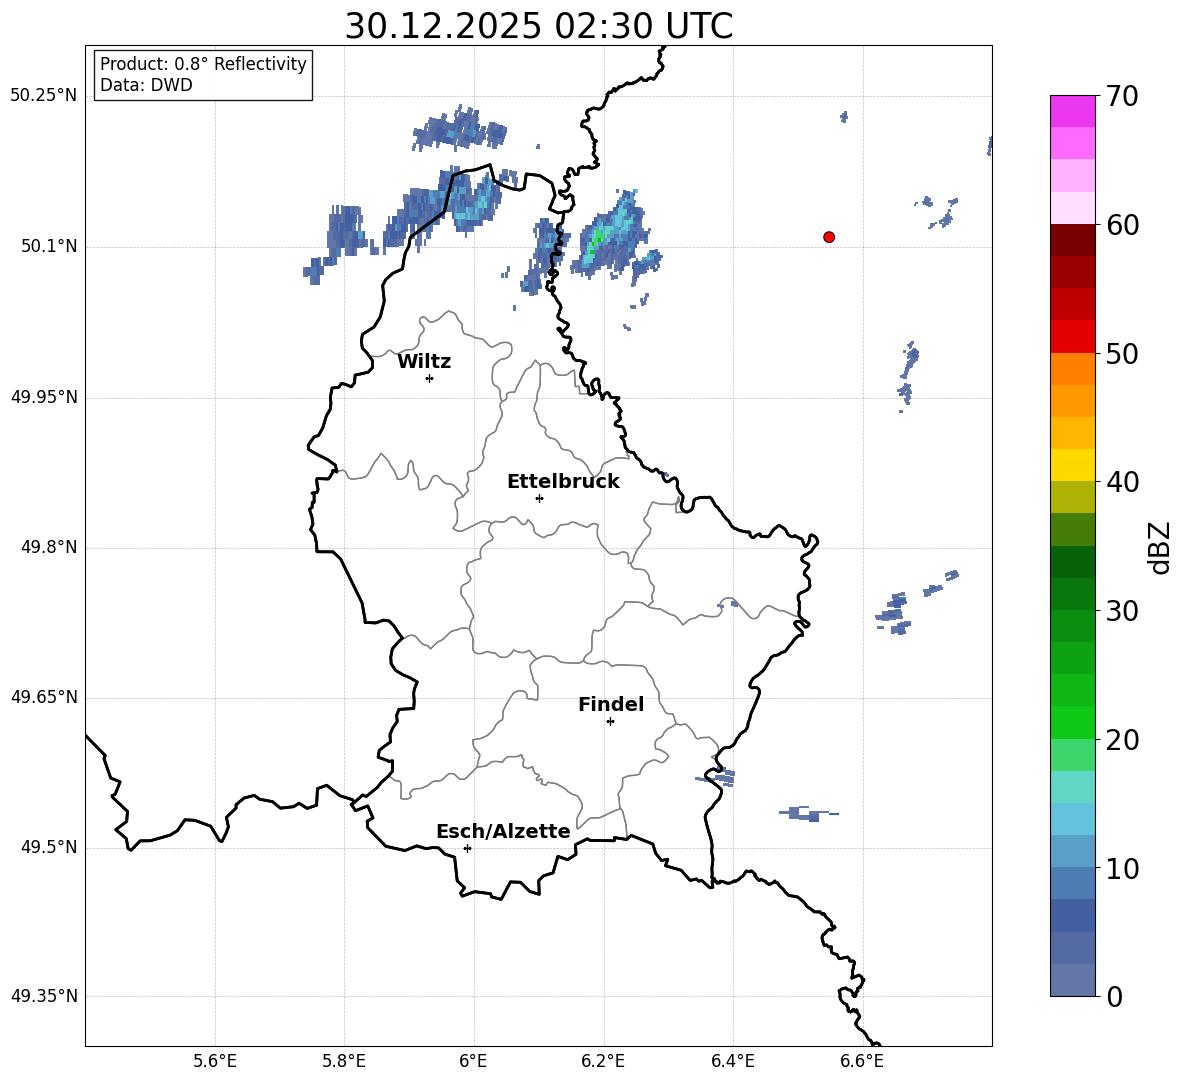
Task: Click the 40 tick on the colorbar
Action: point(1123,482)
